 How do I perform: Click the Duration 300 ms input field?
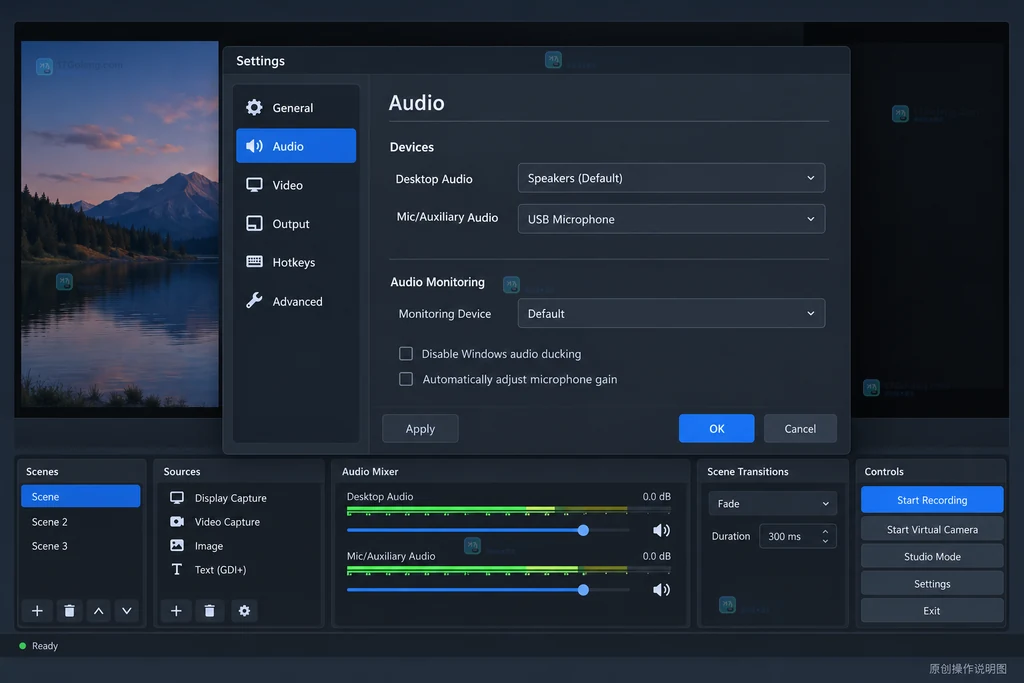pos(797,536)
